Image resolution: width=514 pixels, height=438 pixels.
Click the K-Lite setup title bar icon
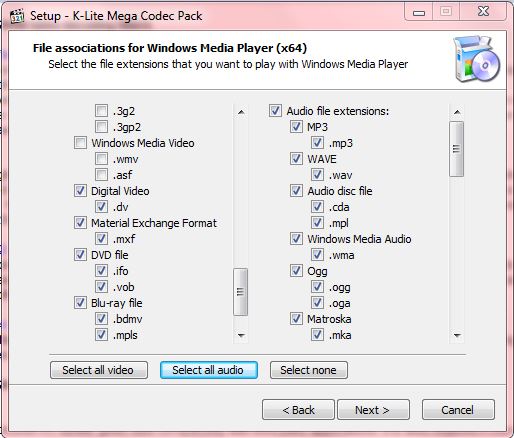click(x=17, y=16)
